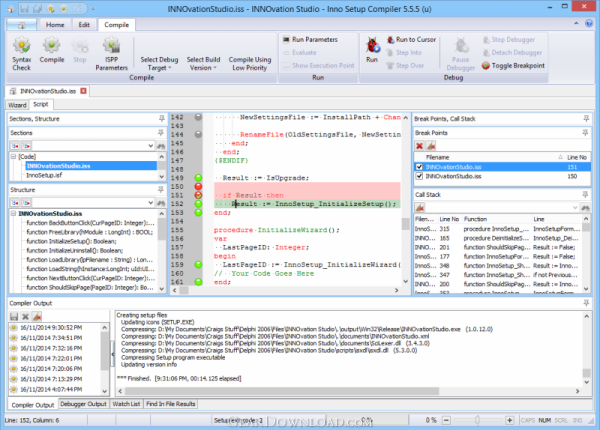Switch to the Home ribbon tab

click(x=55, y=24)
